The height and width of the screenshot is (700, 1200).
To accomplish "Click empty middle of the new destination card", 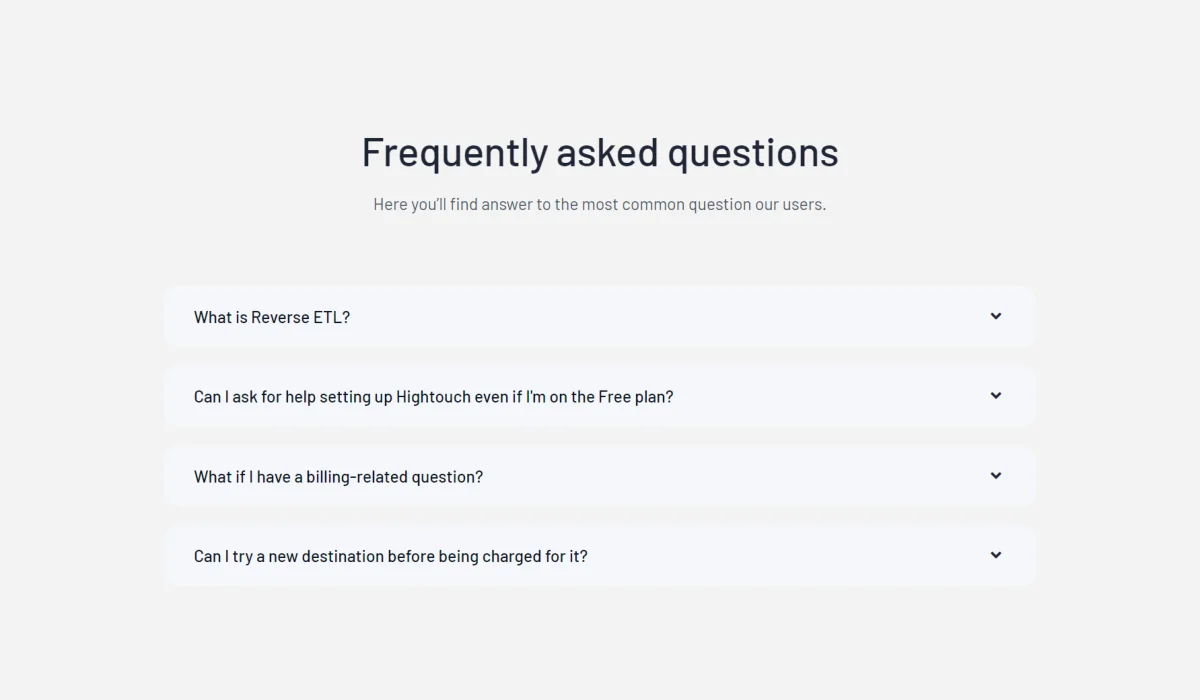I will coord(790,556).
